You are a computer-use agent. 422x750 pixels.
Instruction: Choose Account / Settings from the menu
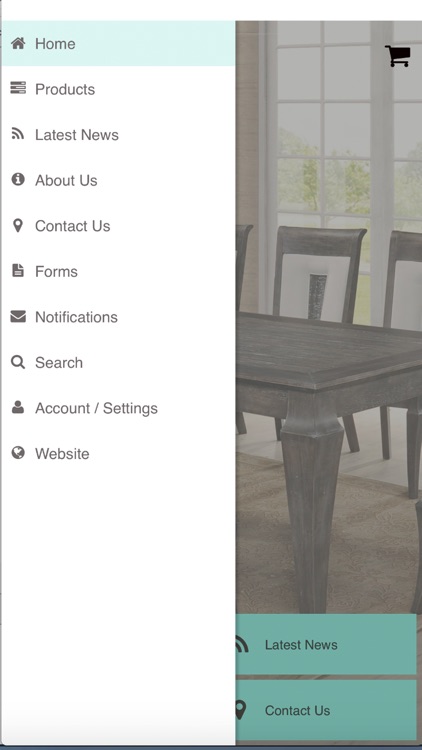point(118,408)
